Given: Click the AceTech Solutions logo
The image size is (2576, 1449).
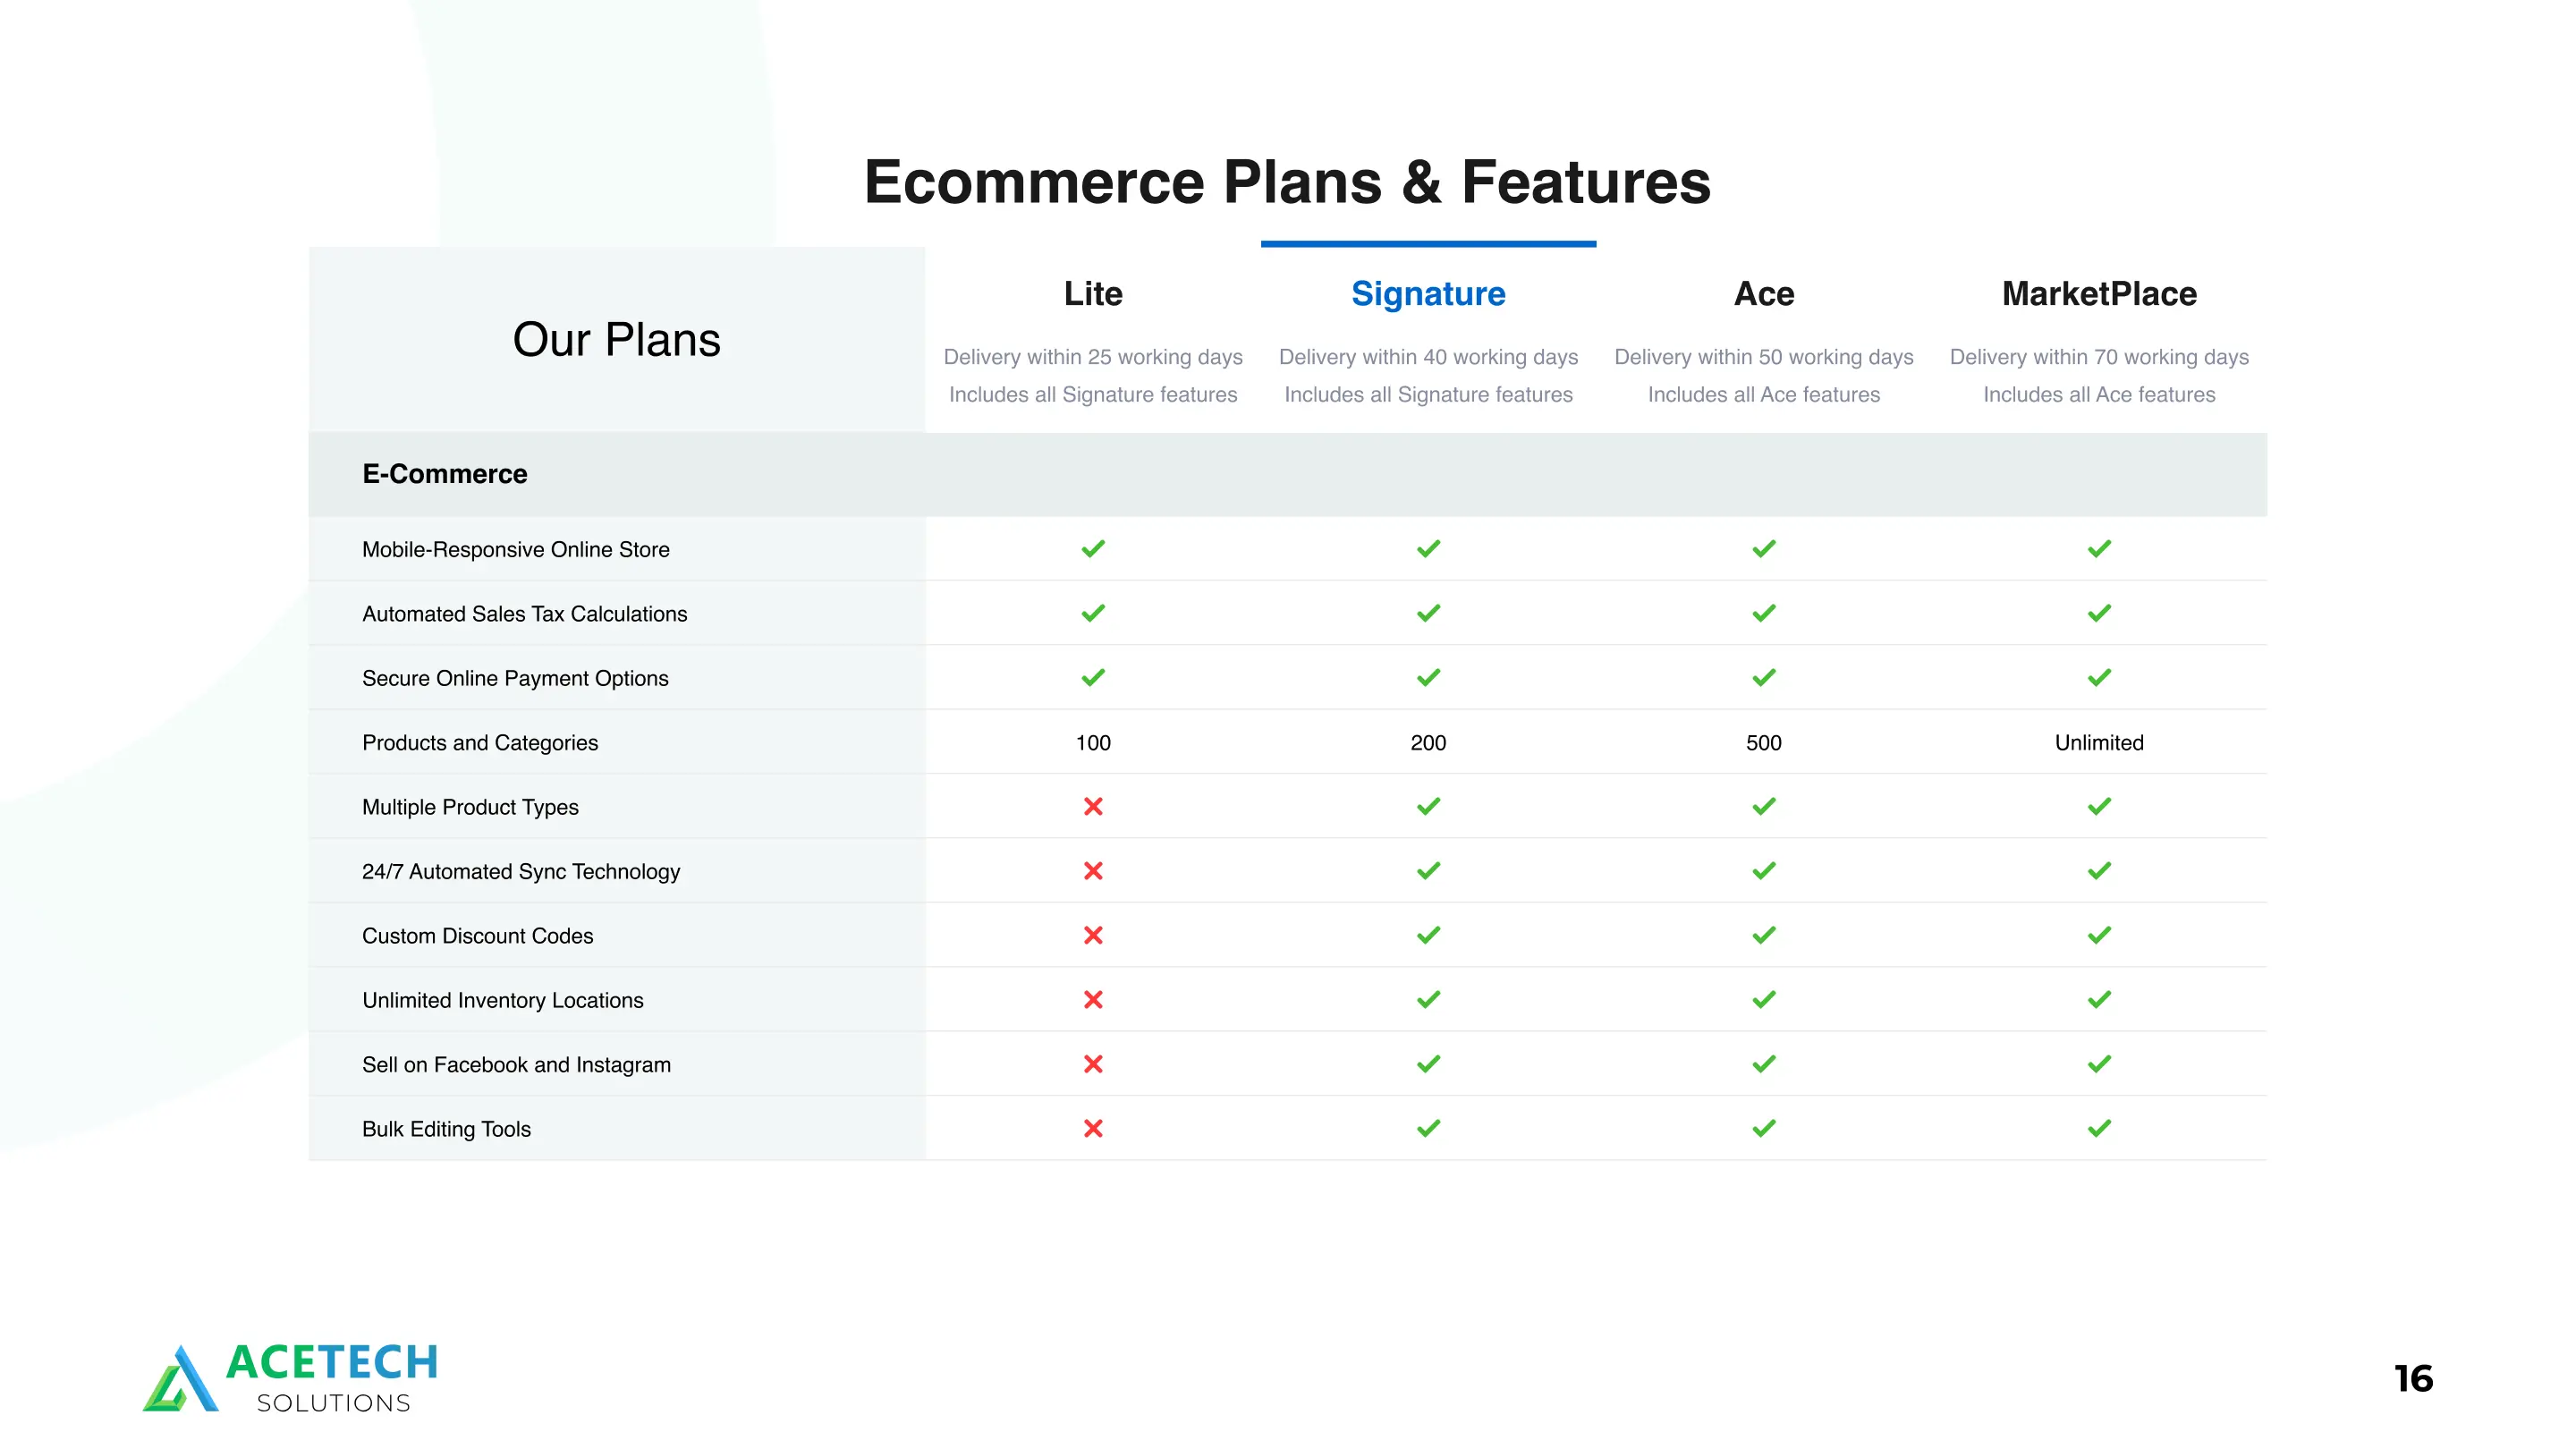Looking at the screenshot, I should [x=290, y=1377].
